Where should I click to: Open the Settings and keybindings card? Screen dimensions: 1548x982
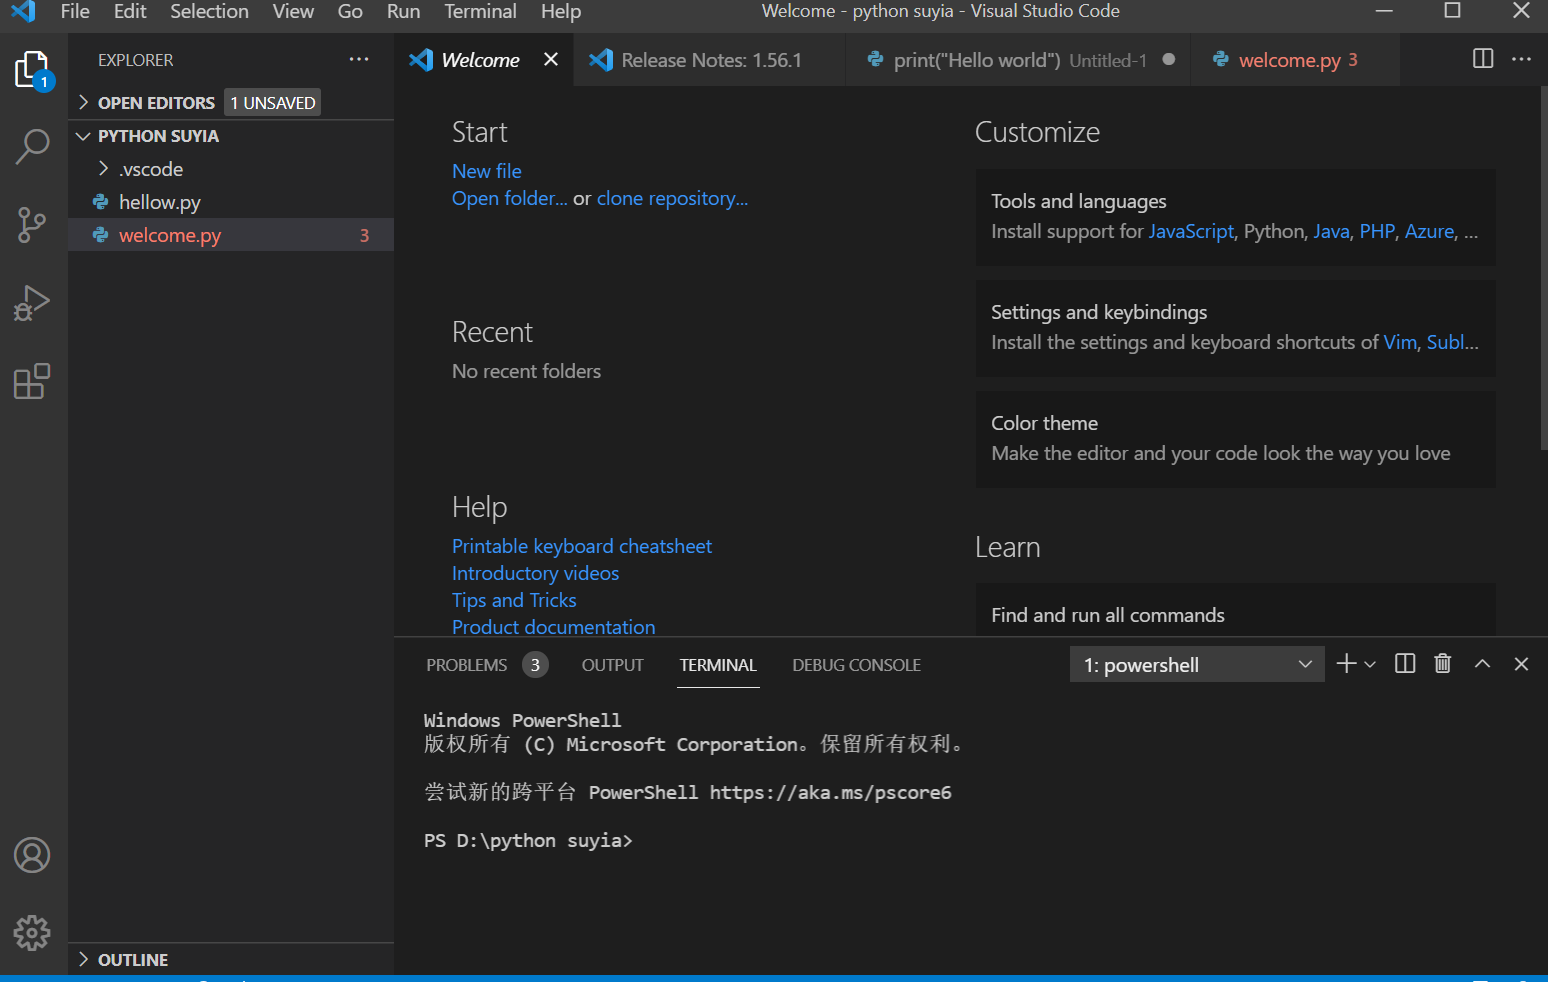click(1235, 328)
